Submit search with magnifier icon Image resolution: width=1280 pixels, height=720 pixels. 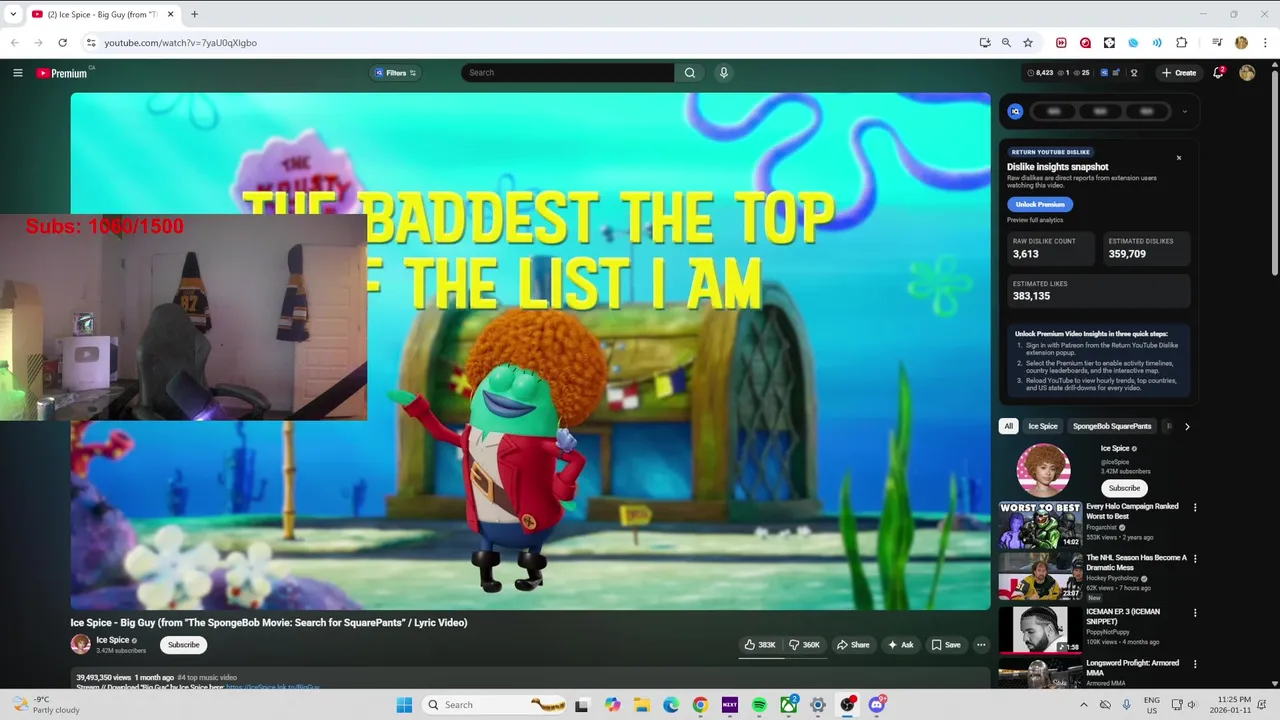690,73
